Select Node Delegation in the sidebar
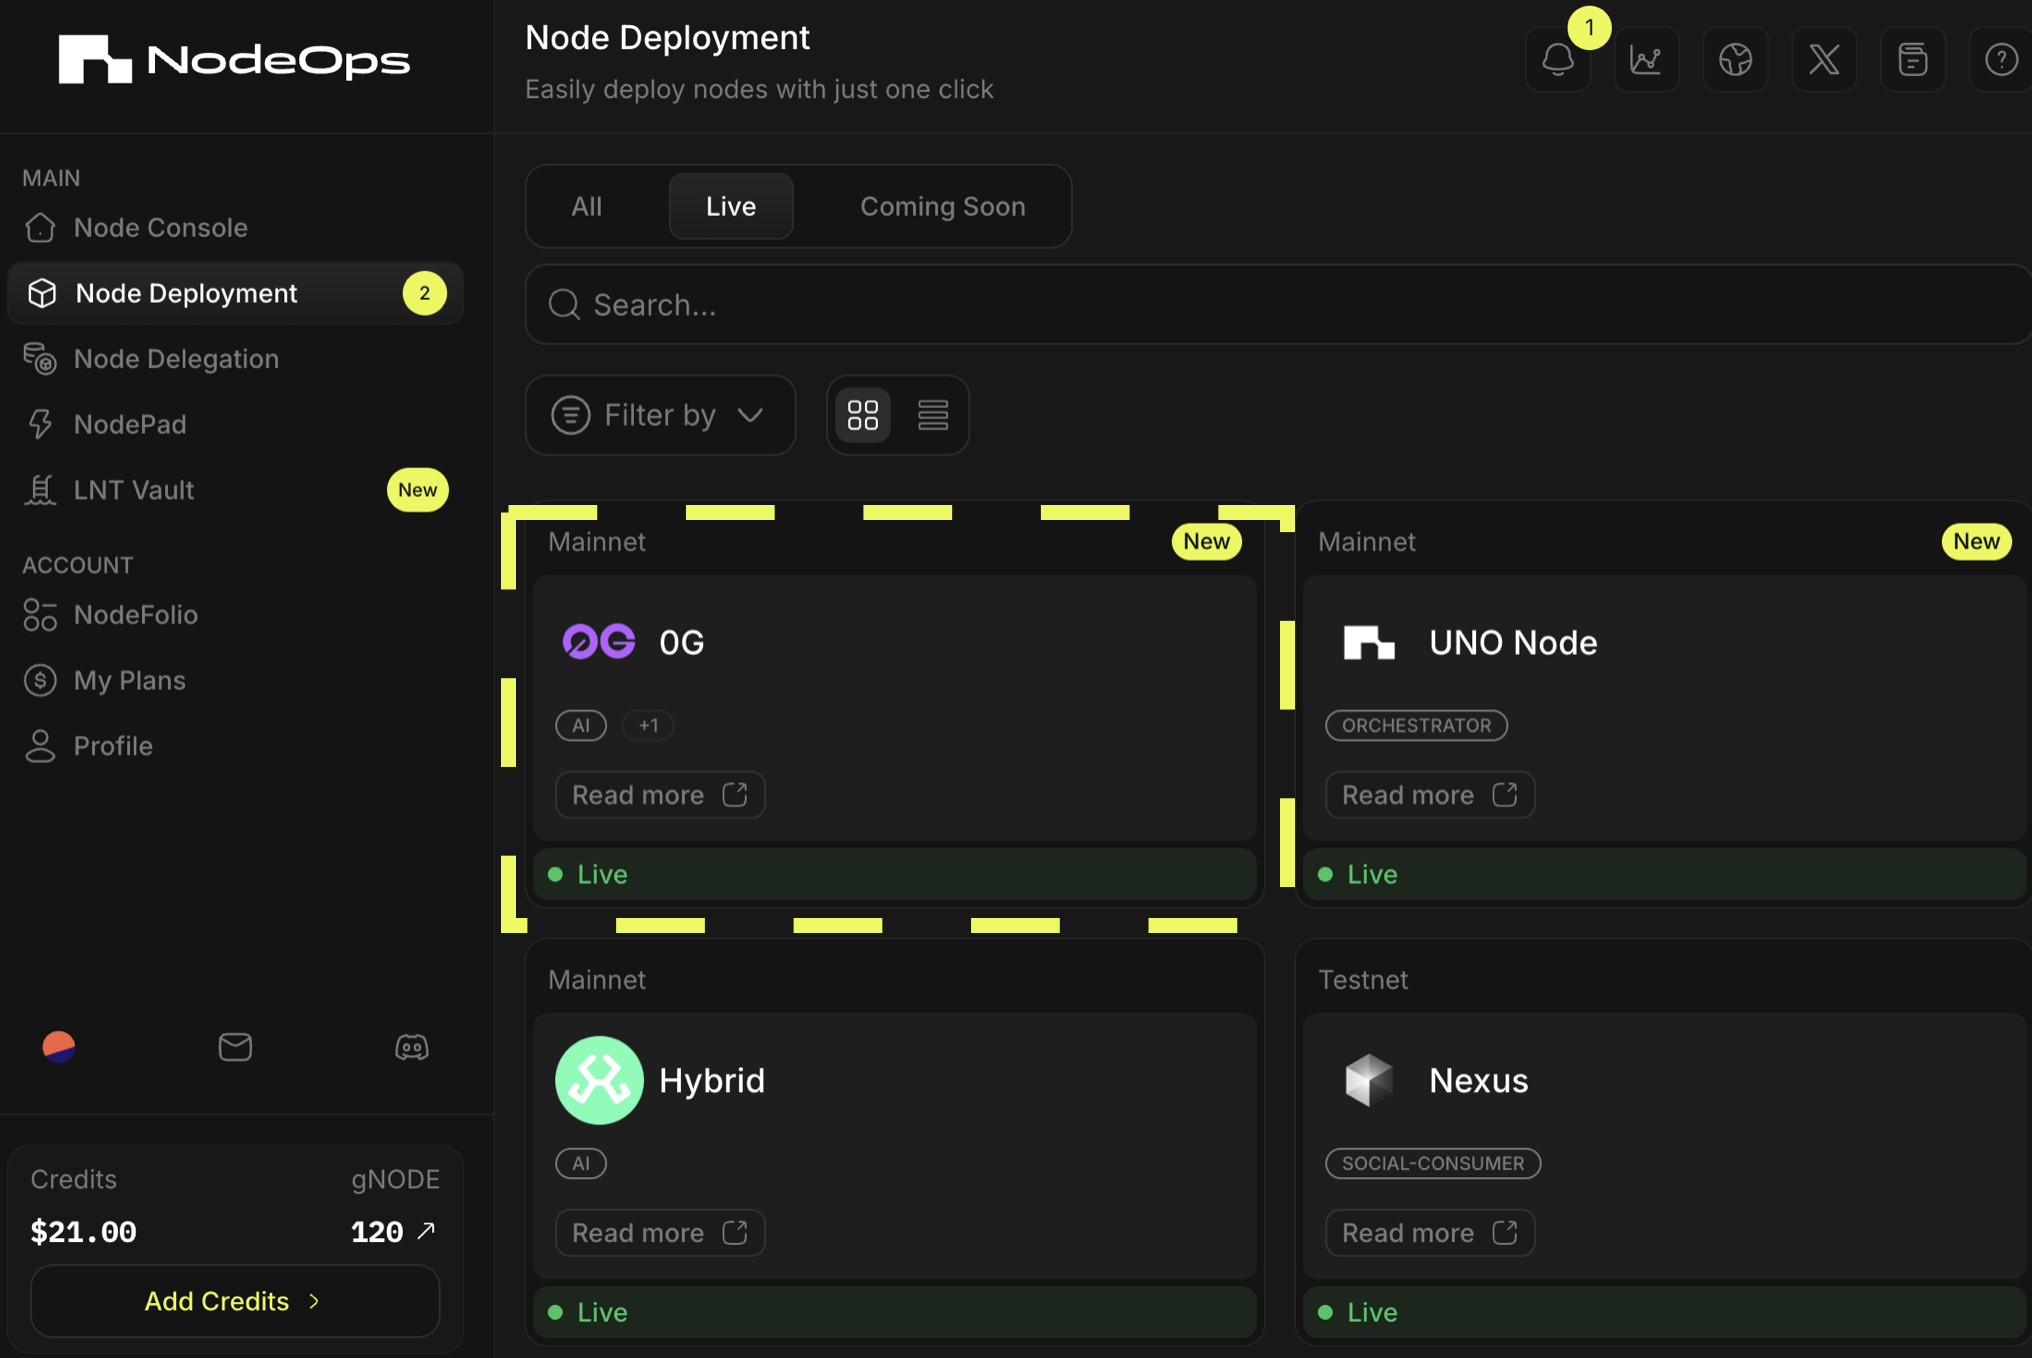Viewport: 2032px width, 1358px height. click(176, 358)
